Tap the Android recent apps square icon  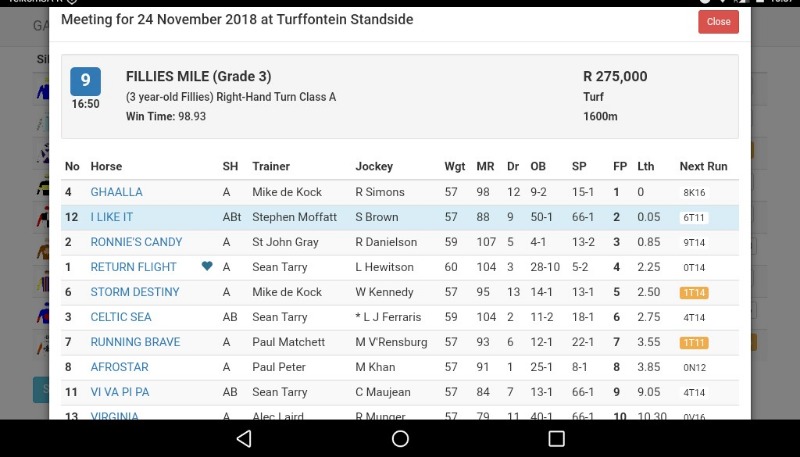coord(556,438)
